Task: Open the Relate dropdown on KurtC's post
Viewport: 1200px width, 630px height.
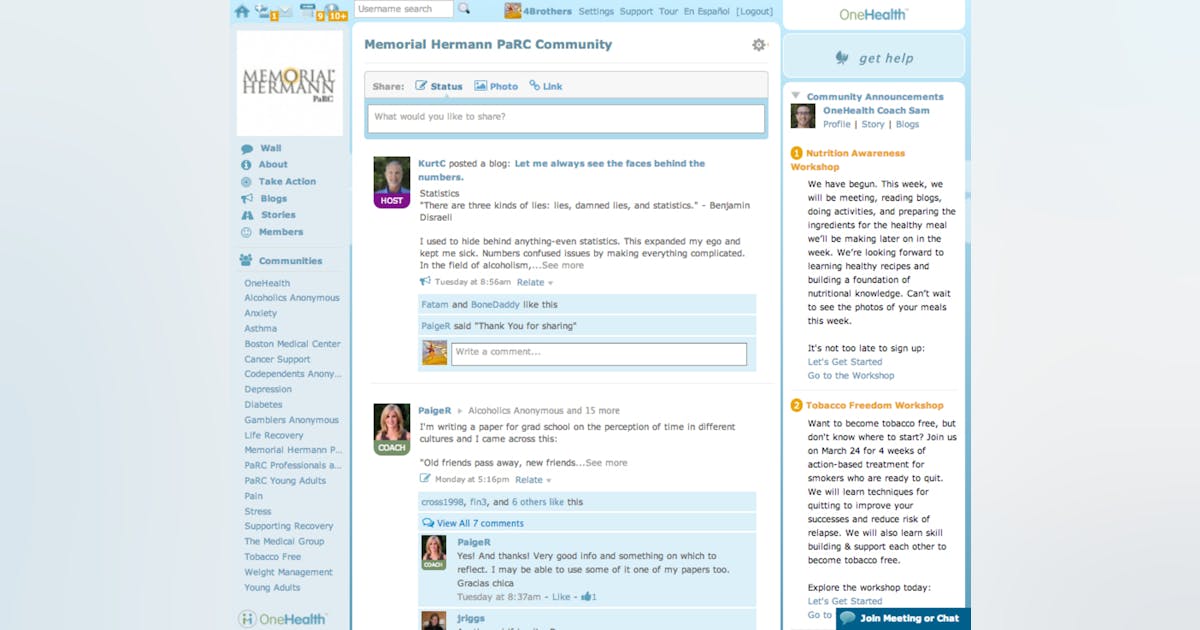Action: (x=534, y=281)
